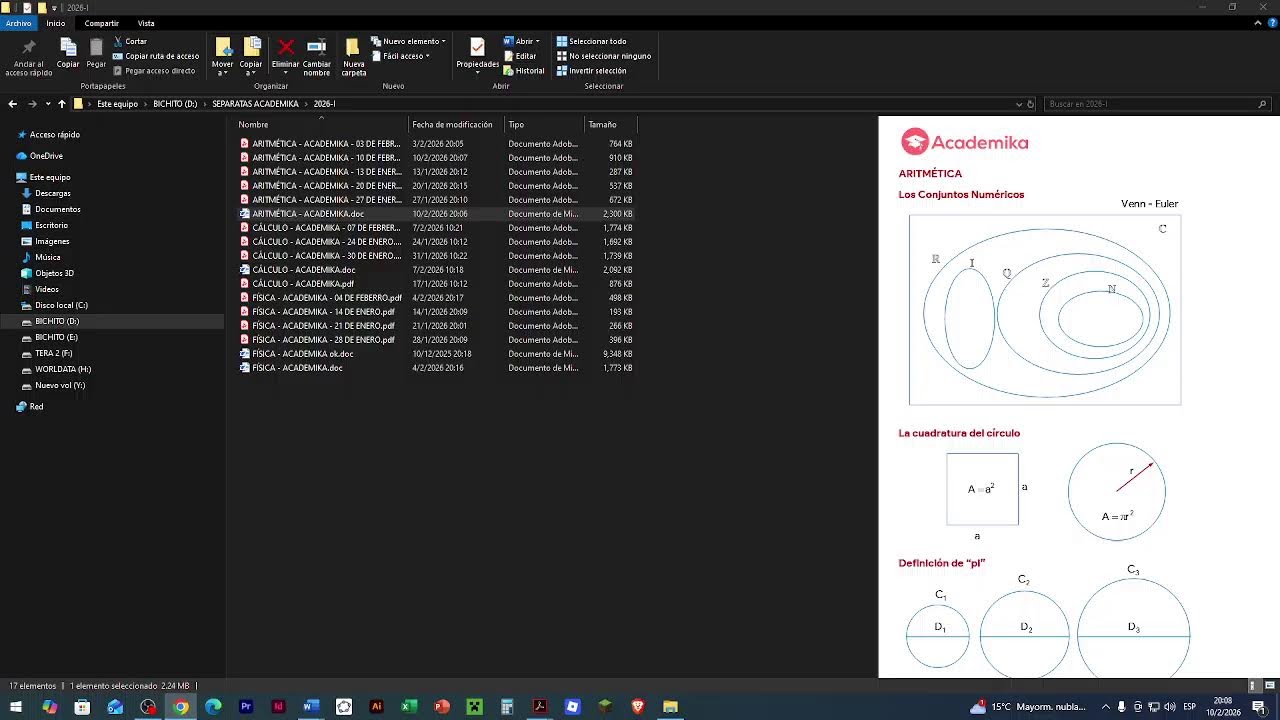This screenshot has width=1280, height=720.
Task: Expand the Fácil acceso dropdown
Action: pyautogui.click(x=400, y=56)
